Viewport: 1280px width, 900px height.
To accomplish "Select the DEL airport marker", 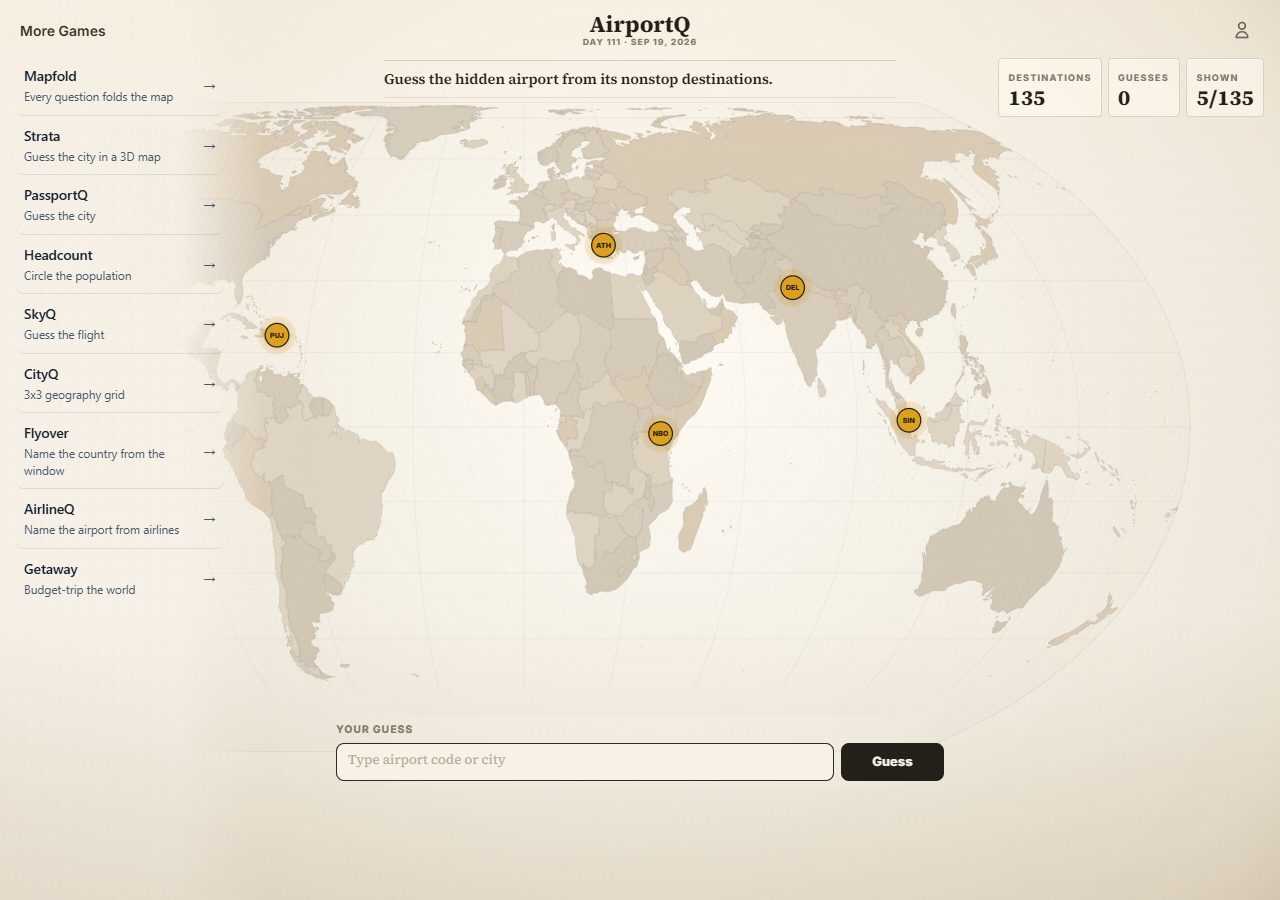I will 792,288.
